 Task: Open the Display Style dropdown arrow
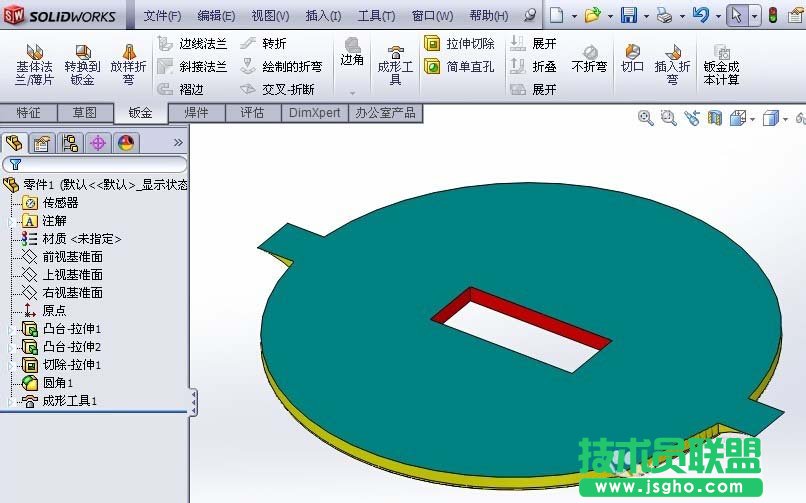785,120
